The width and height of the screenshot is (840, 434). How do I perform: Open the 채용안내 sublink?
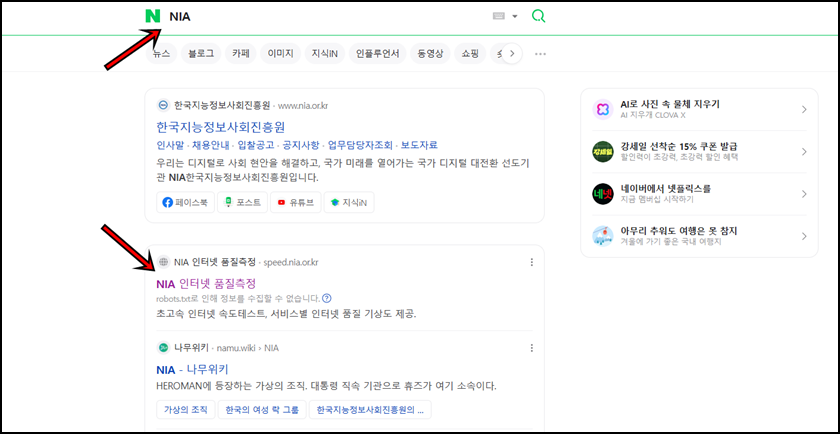211,145
